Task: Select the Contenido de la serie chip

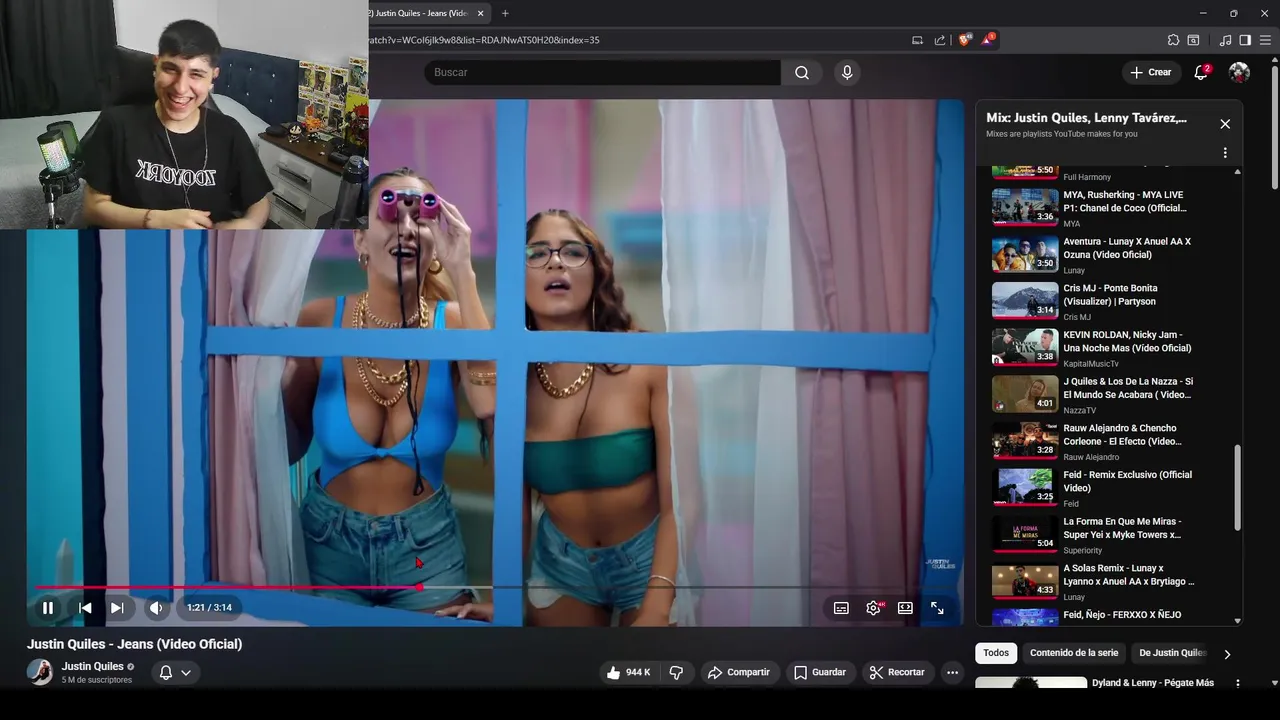Action: tap(1074, 653)
